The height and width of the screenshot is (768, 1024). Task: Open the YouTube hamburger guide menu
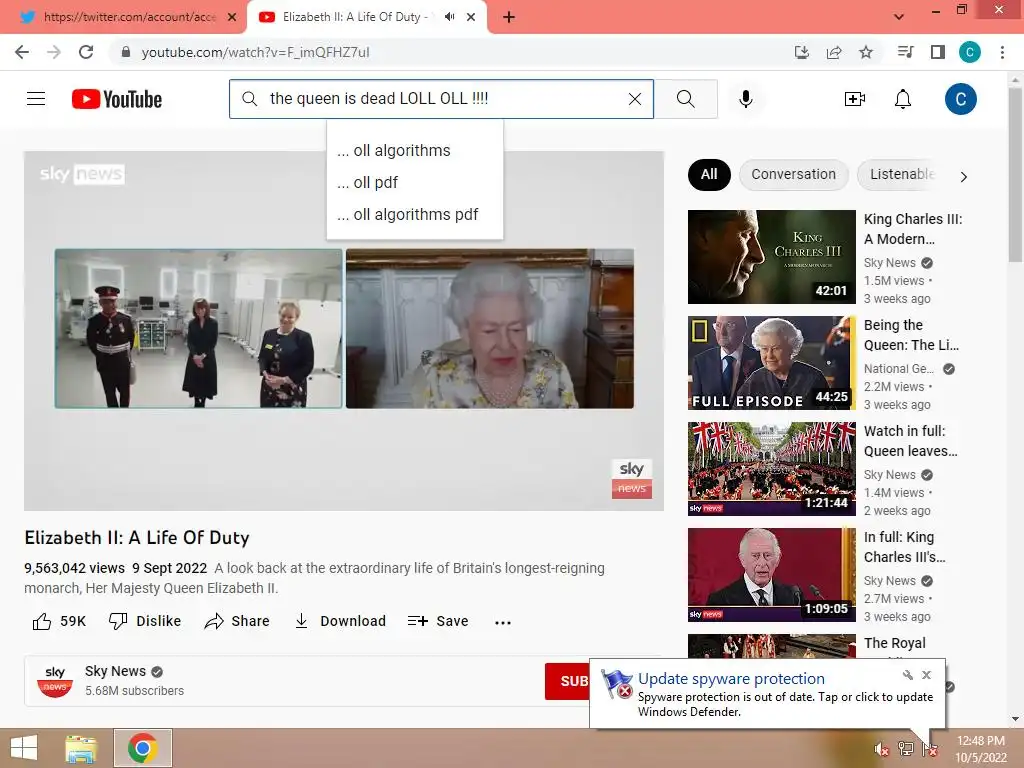point(36,99)
